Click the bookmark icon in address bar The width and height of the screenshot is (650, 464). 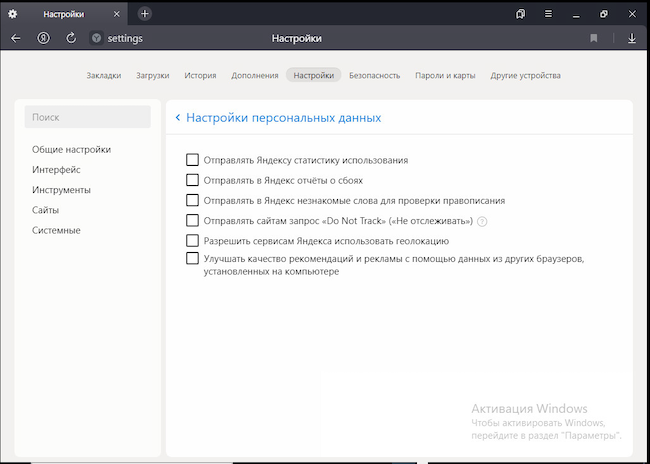(594, 38)
